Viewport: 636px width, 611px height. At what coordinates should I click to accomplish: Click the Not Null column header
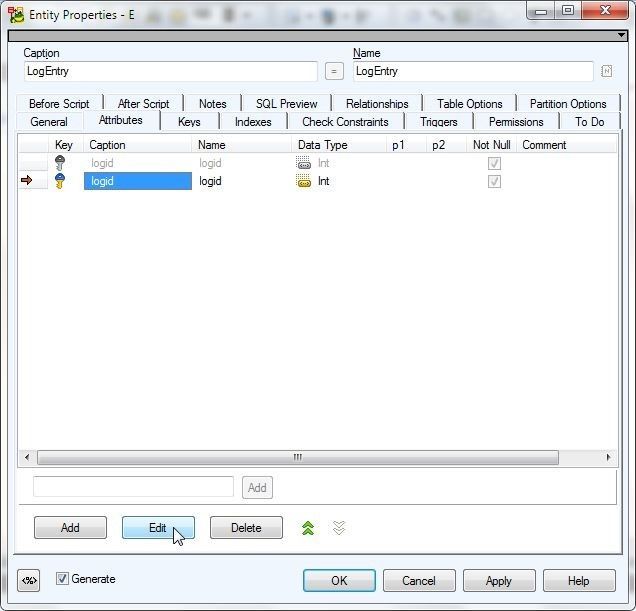(x=491, y=145)
